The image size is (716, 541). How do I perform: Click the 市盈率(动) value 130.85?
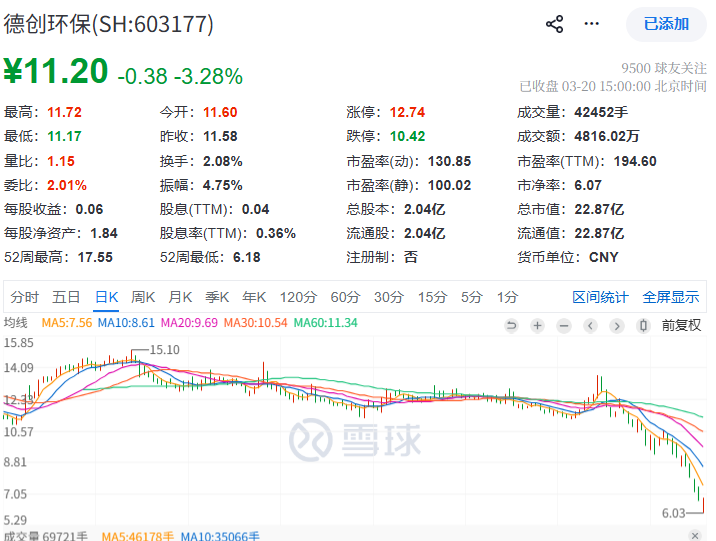pyautogui.click(x=449, y=161)
